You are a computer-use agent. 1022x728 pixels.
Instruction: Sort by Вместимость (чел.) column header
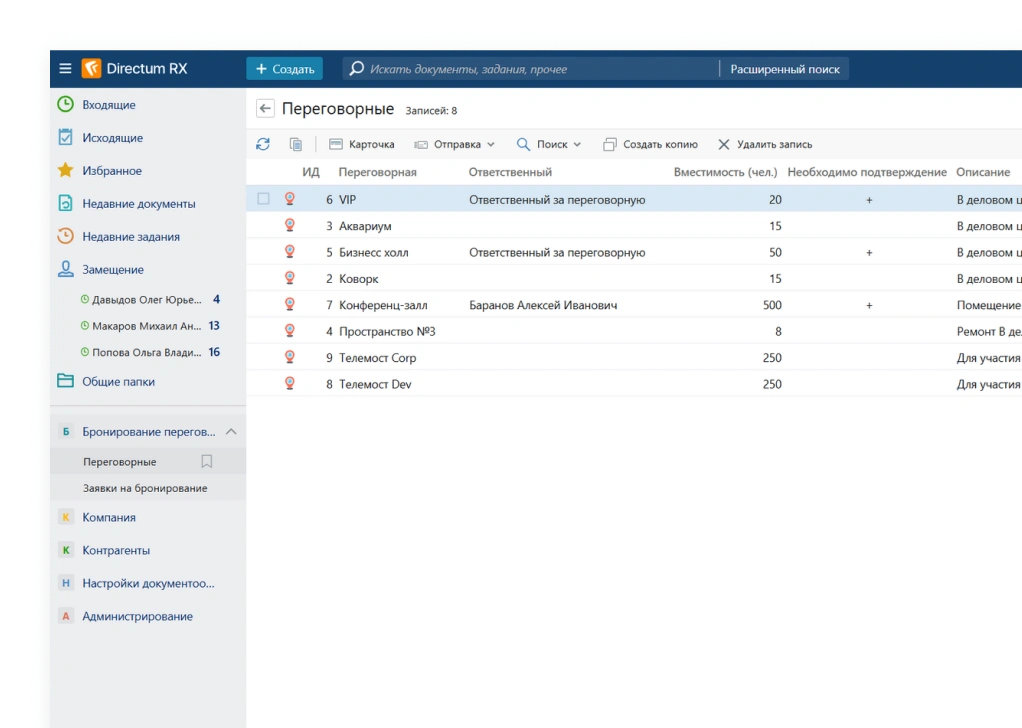point(725,172)
